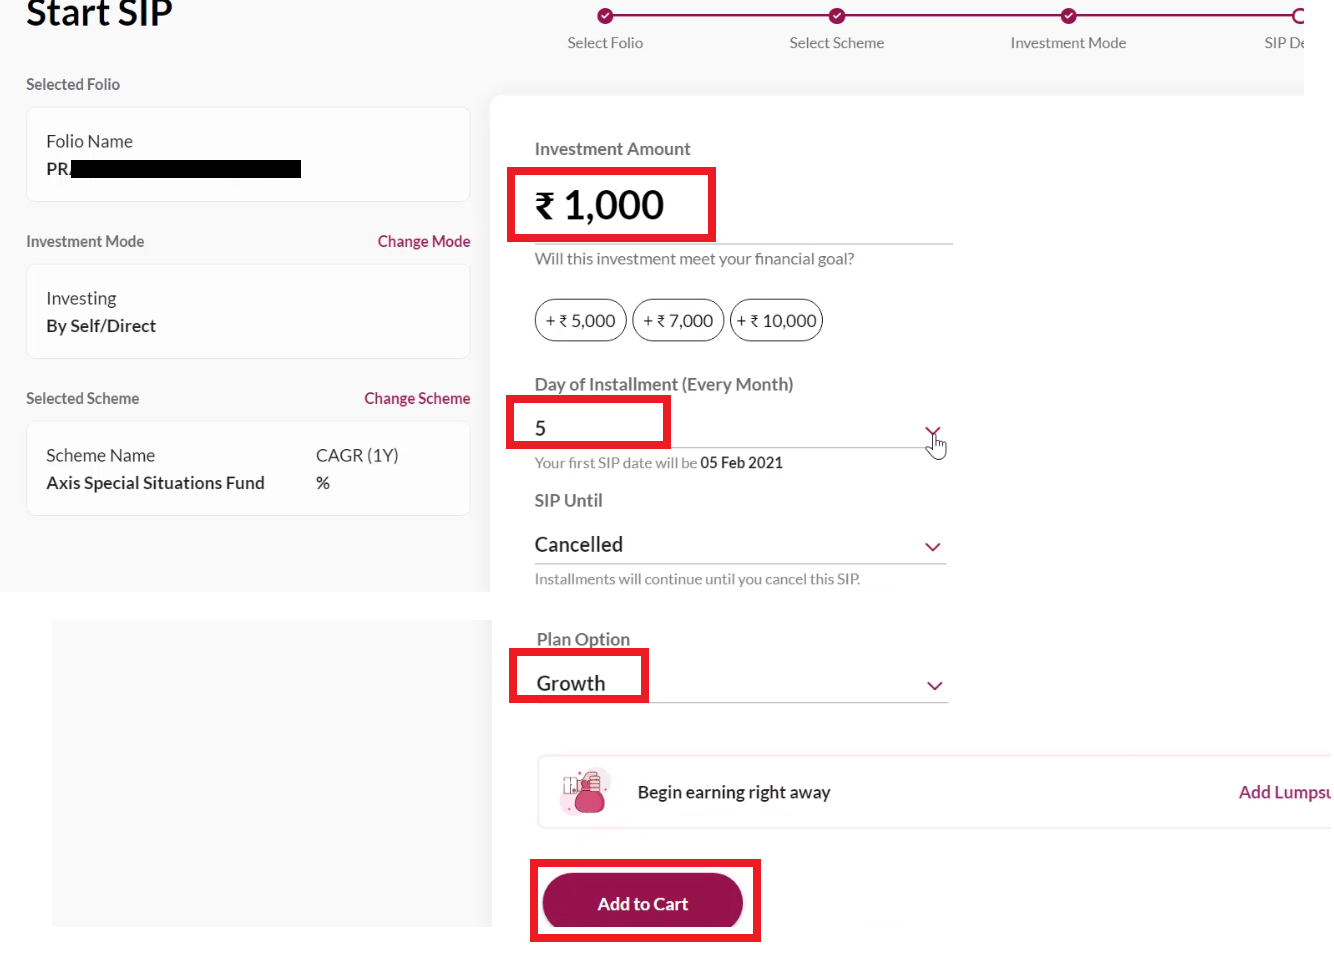Viewport: 1334px width, 960px height.
Task: Click the SIP Details progress marker
Action: (1296, 16)
